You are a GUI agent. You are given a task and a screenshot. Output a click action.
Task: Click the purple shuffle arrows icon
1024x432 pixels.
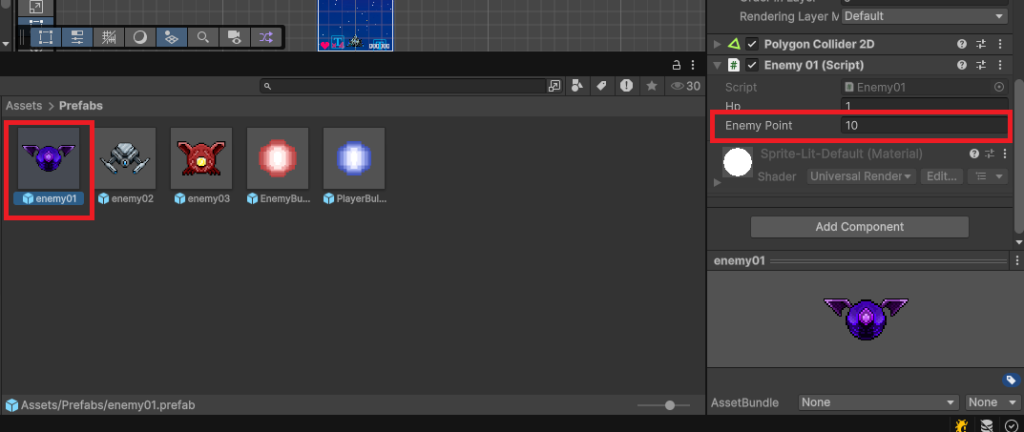(x=265, y=37)
